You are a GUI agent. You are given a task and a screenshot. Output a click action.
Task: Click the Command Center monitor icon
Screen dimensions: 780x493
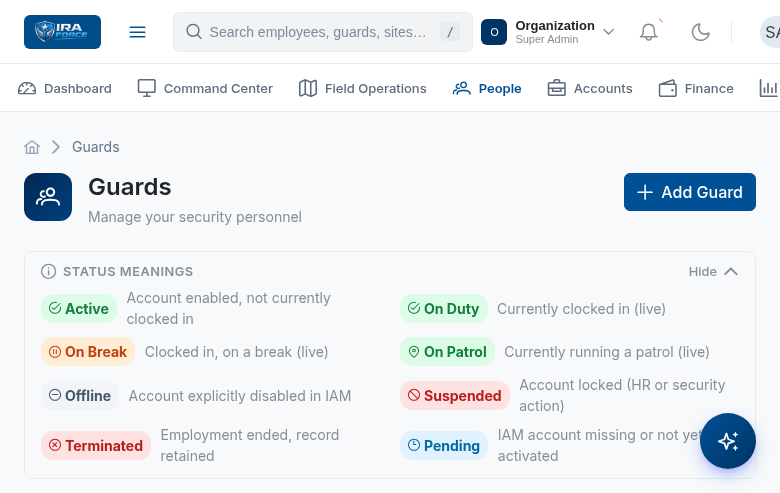tap(147, 88)
